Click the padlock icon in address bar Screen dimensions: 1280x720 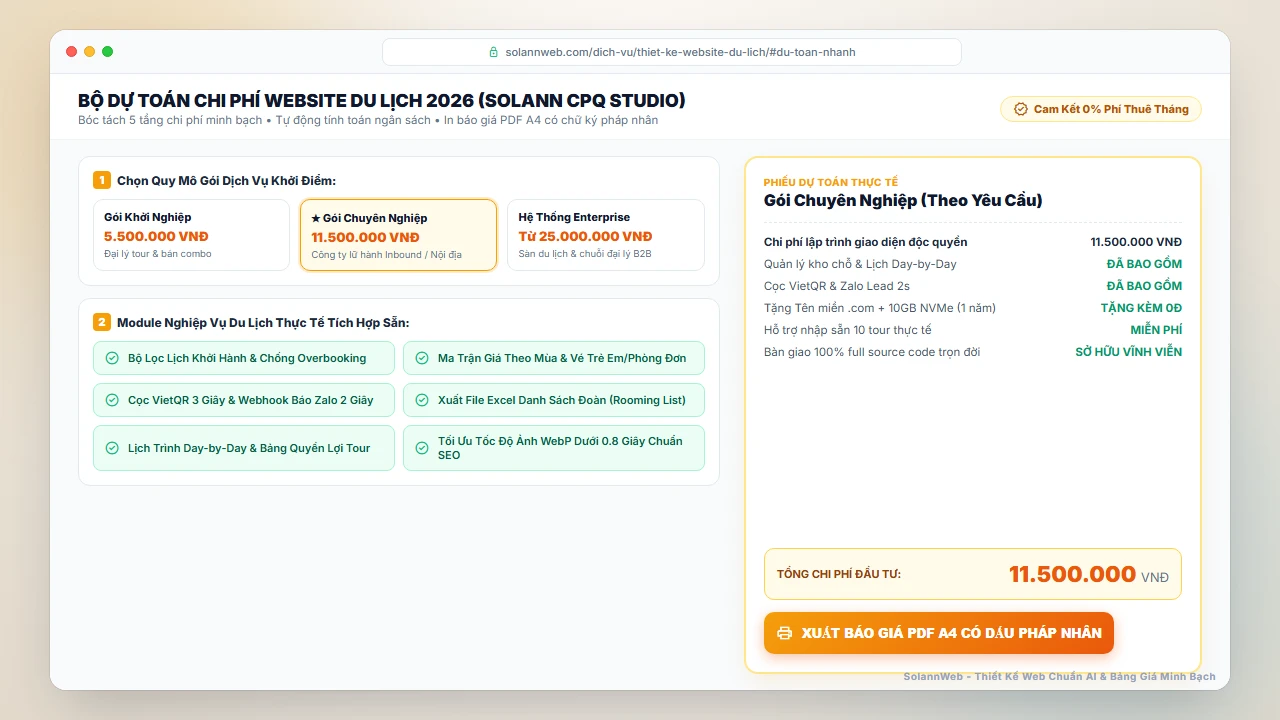493,52
